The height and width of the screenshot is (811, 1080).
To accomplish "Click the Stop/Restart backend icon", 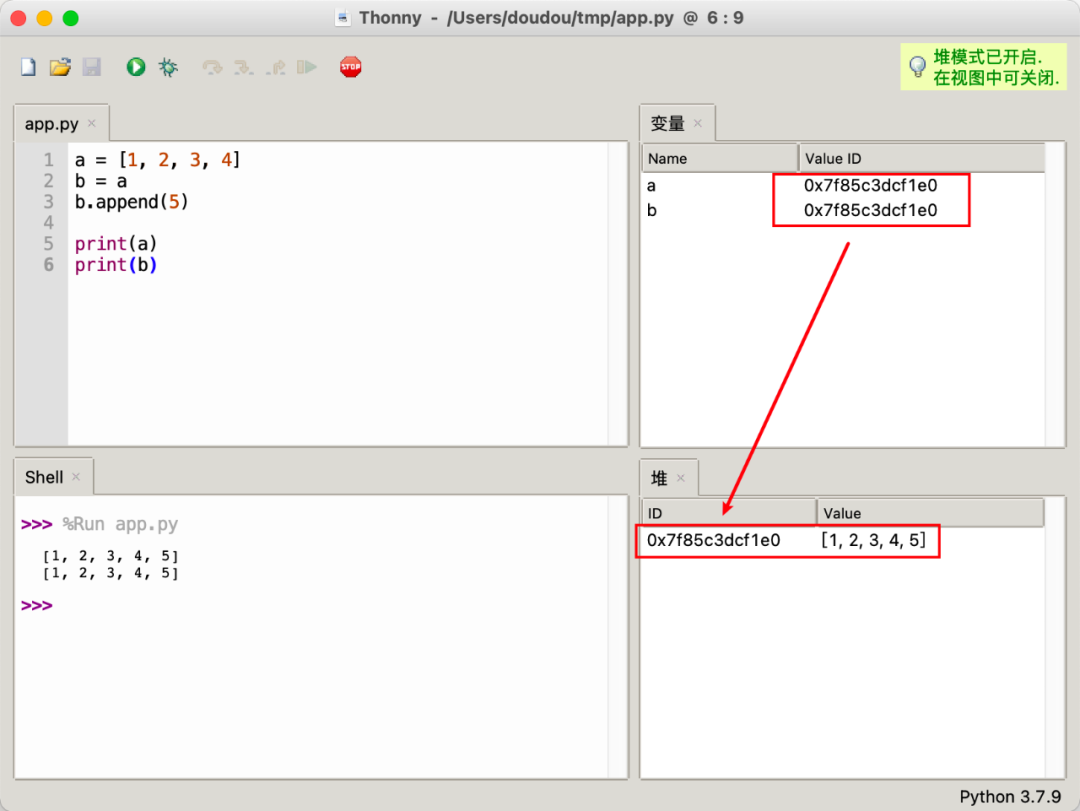I will (x=349, y=66).
